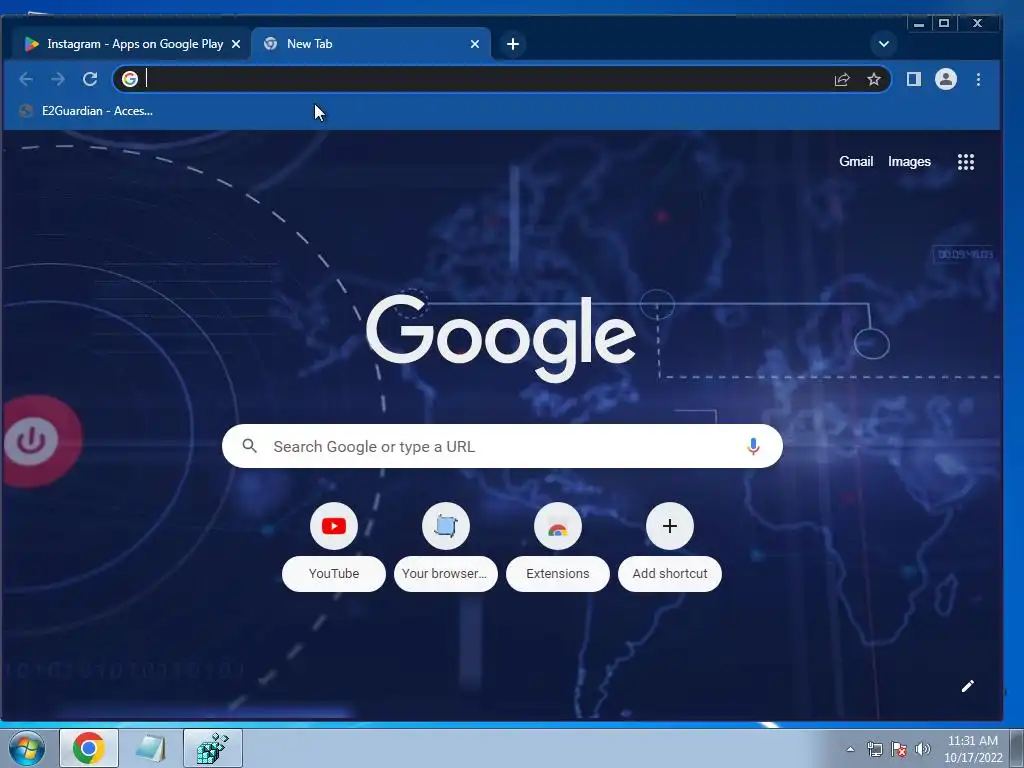Open a new tab with plus button
1024x768 pixels.
[x=513, y=44]
